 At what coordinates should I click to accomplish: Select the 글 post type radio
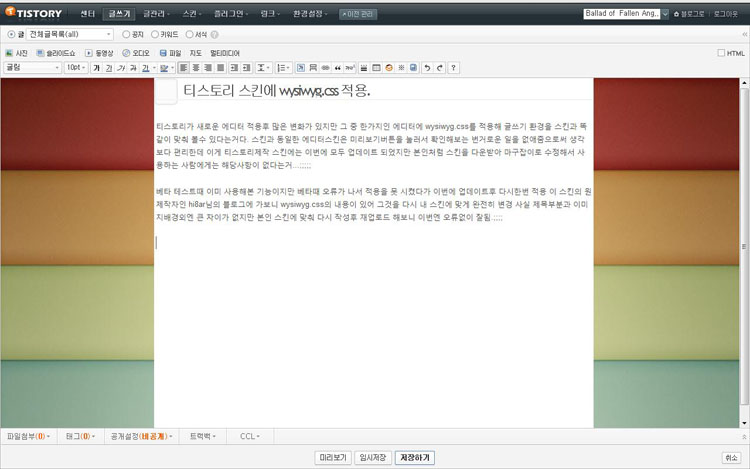(x=11, y=34)
